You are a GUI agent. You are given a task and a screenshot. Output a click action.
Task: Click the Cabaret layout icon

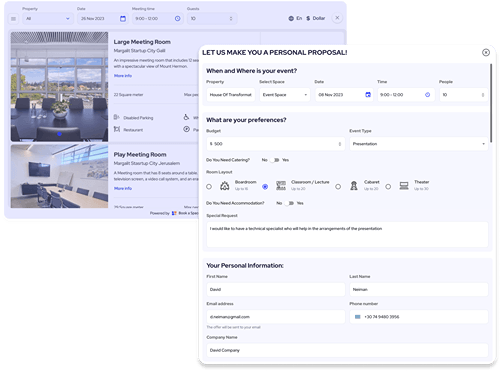coord(354,186)
